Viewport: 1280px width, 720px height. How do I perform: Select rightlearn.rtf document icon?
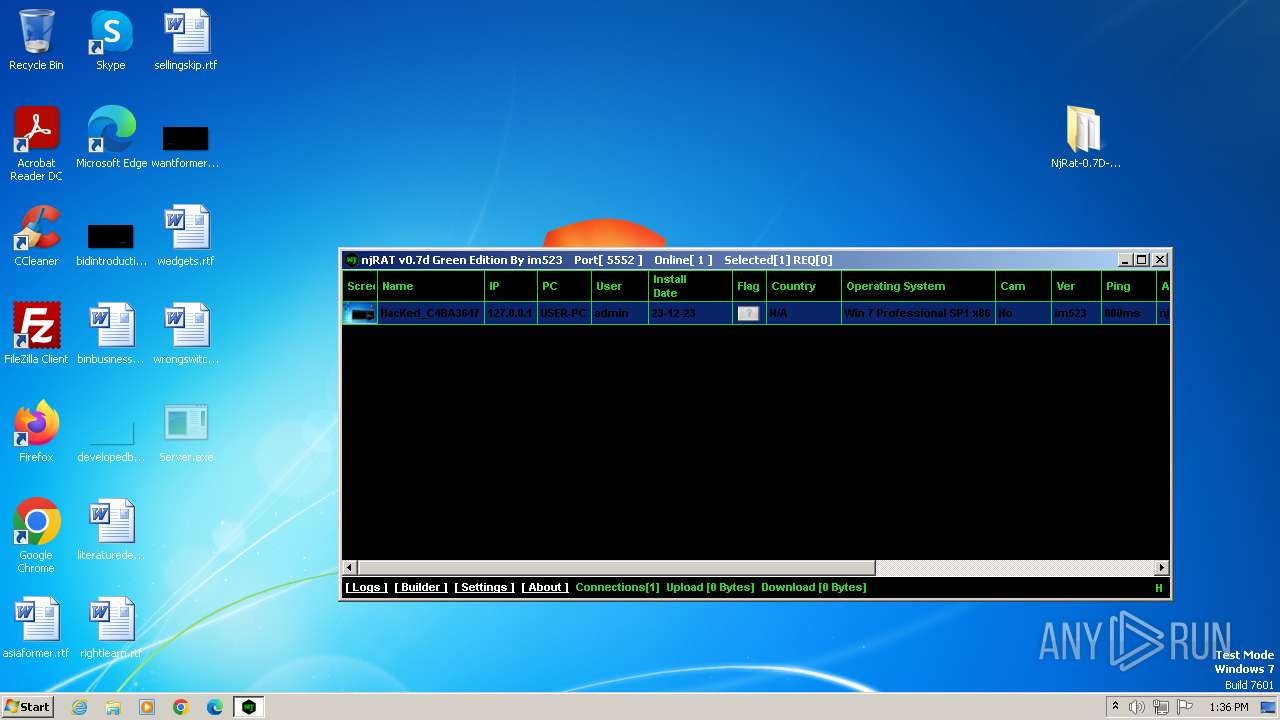pos(111,628)
